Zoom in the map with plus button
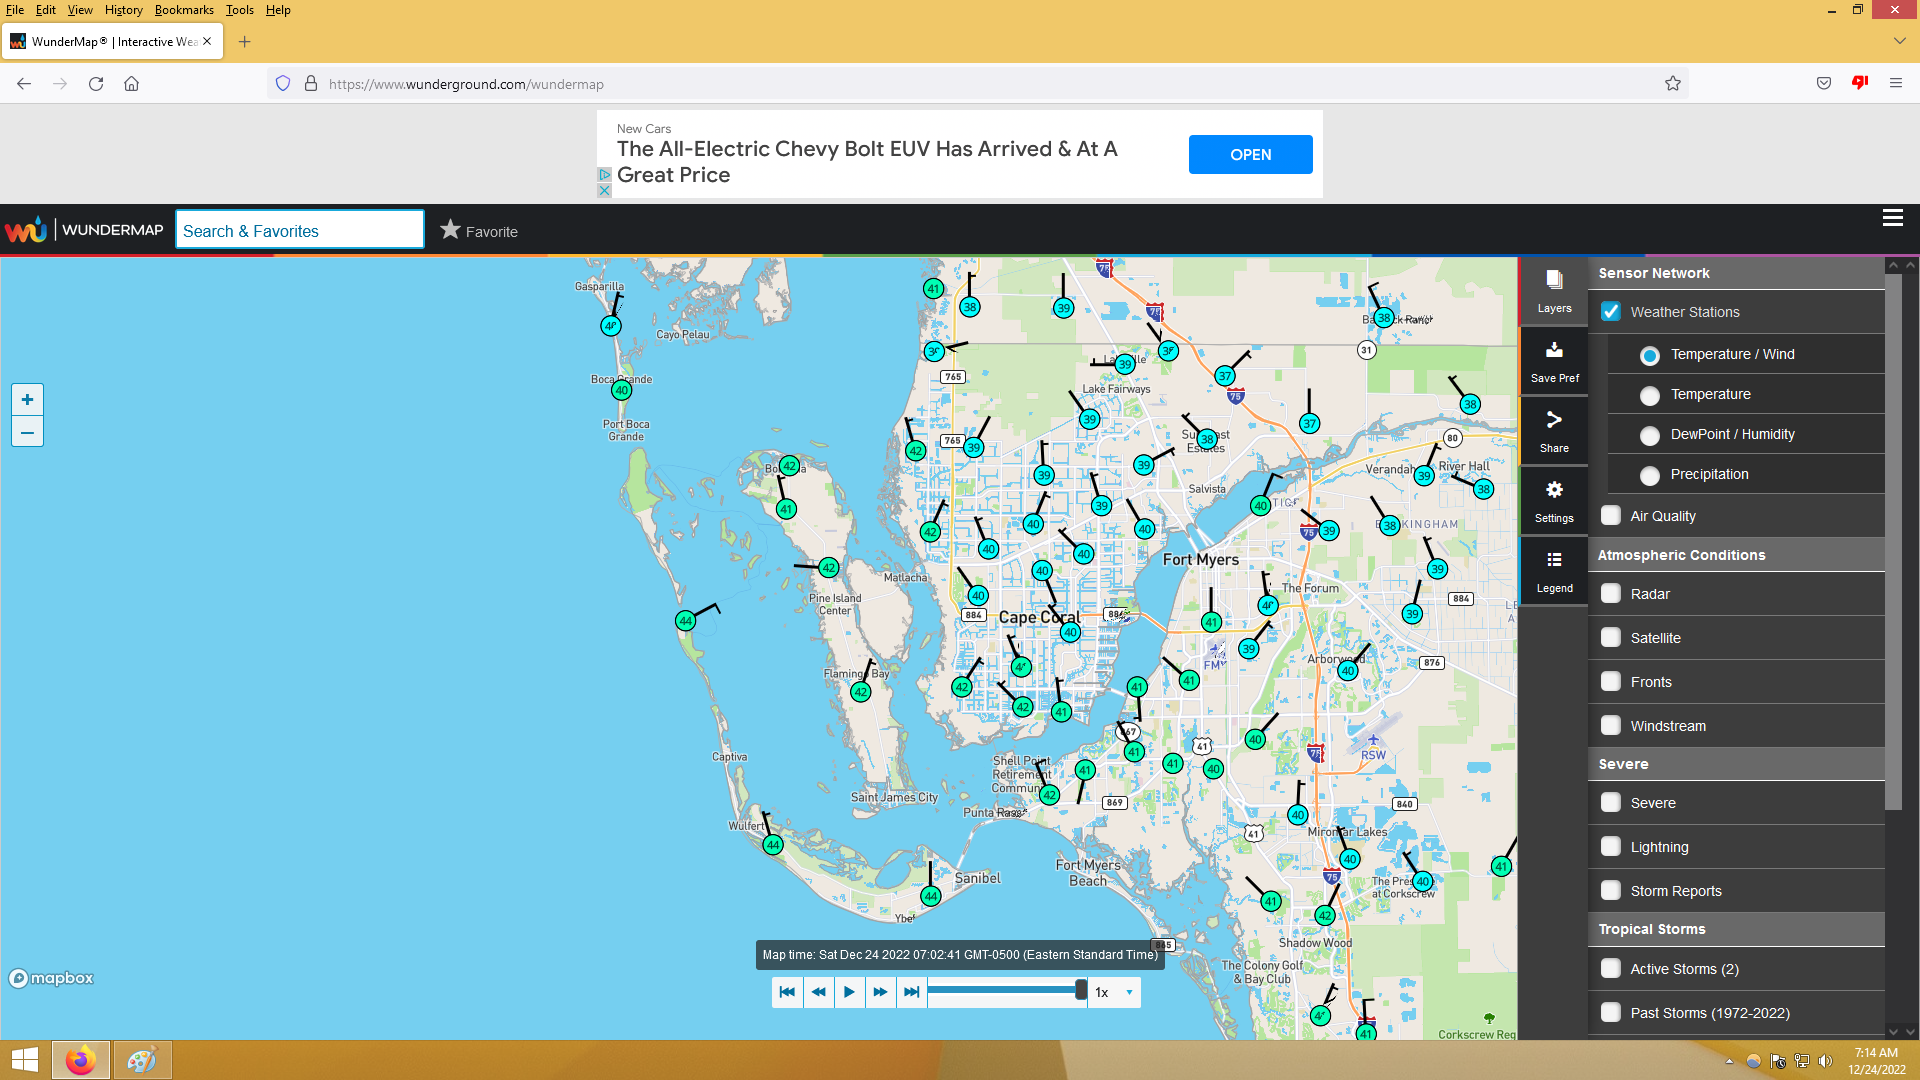 [x=27, y=400]
